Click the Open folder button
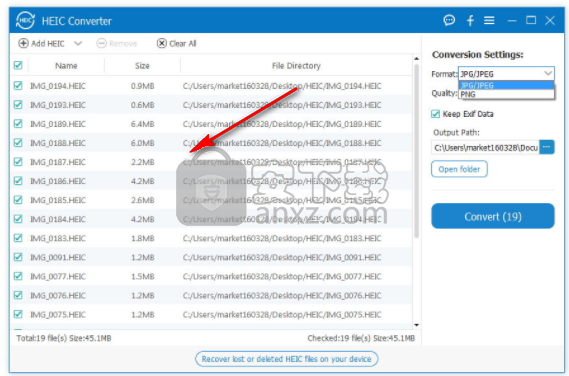Image resolution: width=569 pixels, height=376 pixels. (x=459, y=169)
